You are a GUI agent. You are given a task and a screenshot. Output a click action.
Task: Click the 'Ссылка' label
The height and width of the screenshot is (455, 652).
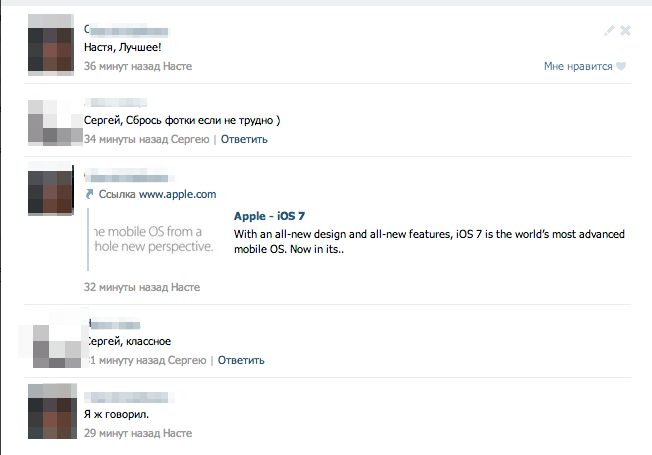click(117, 194)
